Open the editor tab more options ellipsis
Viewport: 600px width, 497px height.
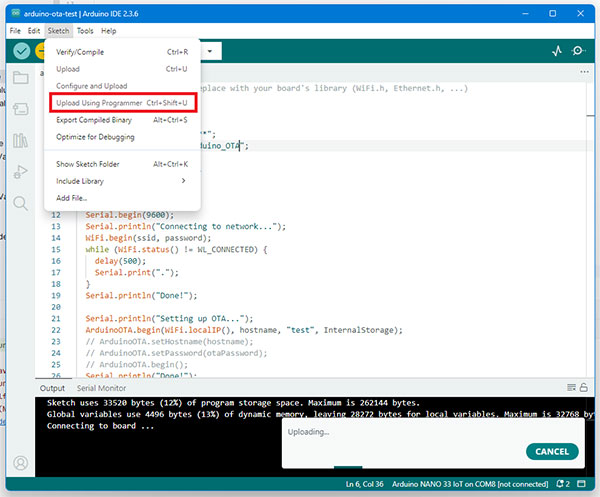click(584, 72)
